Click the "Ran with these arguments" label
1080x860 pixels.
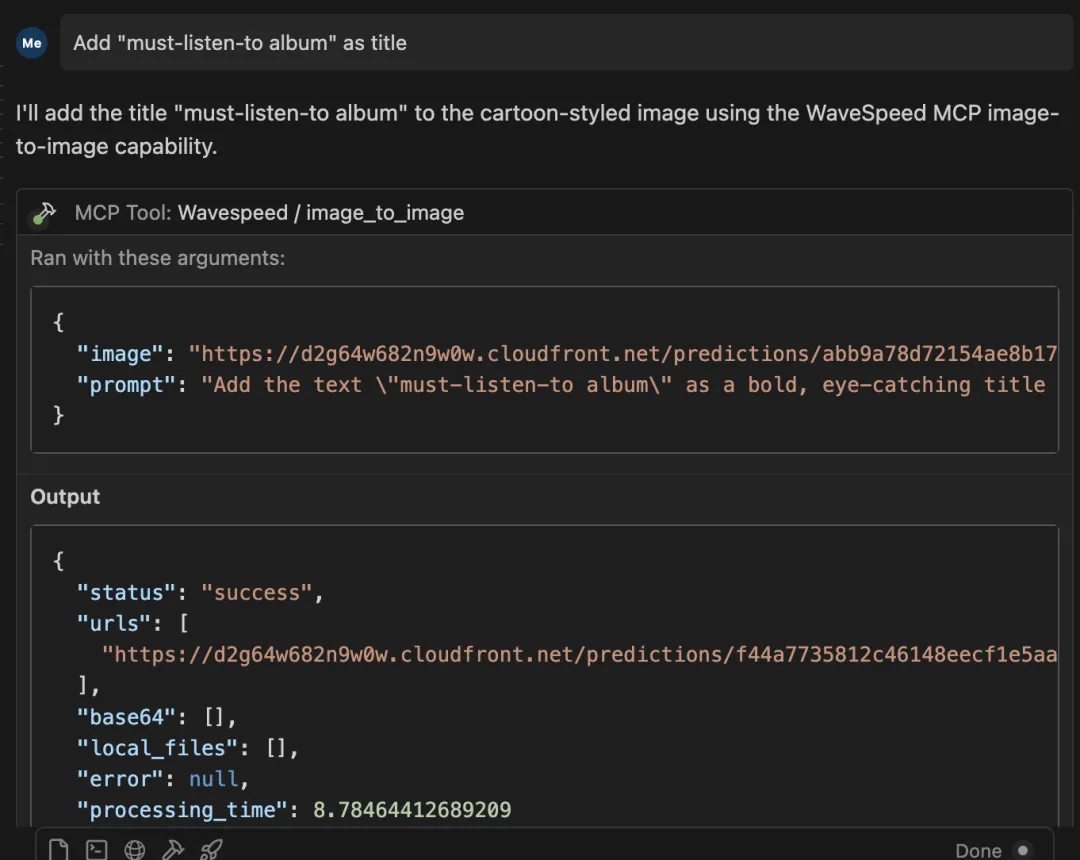pos(158,258)
